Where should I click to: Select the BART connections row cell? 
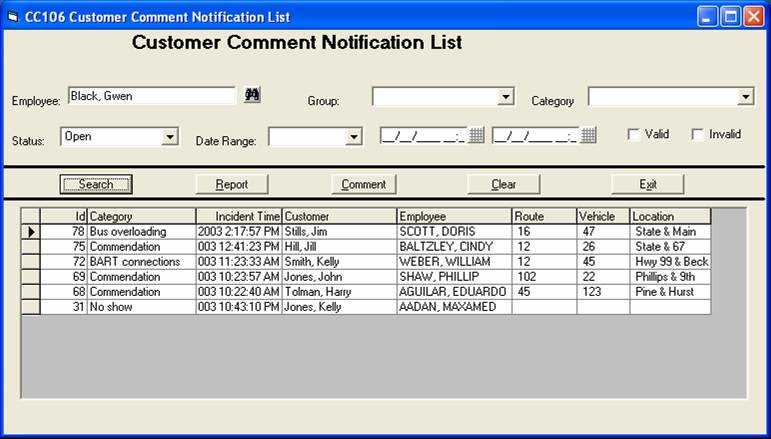[140, 262]
